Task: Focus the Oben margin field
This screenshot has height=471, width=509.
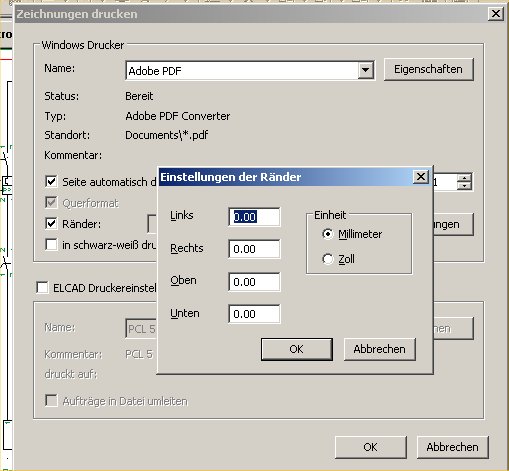Action: pos(254,282)
